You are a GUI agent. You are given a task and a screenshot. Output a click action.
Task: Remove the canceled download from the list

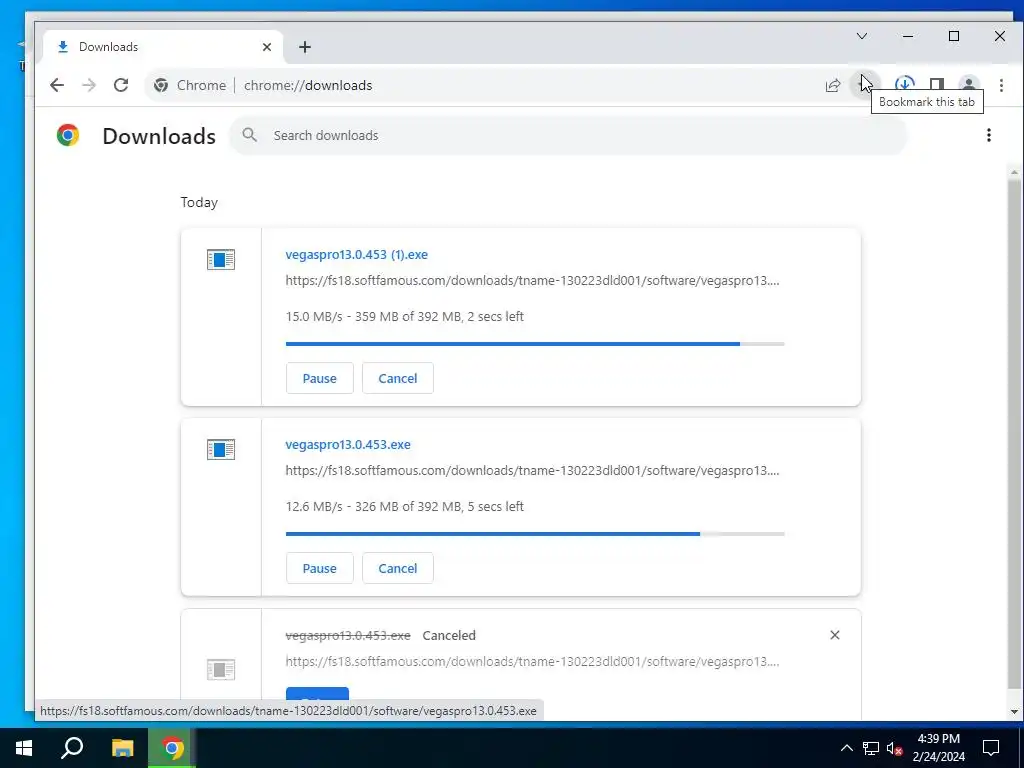point(835,635)
